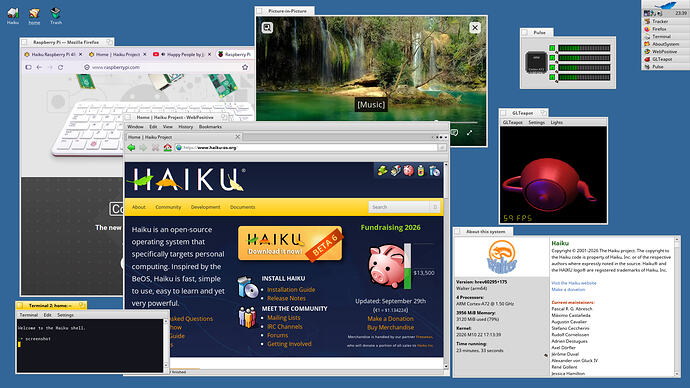Close the 'Haiku Raspberry Pi' Firefox tab
Screen dimensions: 690x388
point(80,55)
